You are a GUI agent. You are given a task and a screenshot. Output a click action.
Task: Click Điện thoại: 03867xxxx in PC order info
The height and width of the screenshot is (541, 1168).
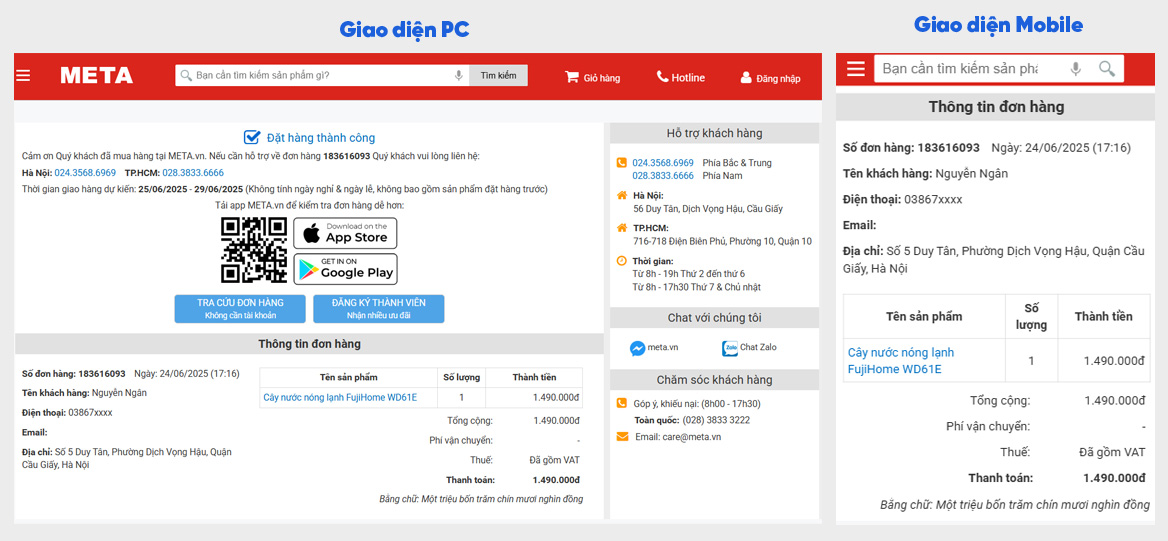pyautogui.click(x=68, y=412)
